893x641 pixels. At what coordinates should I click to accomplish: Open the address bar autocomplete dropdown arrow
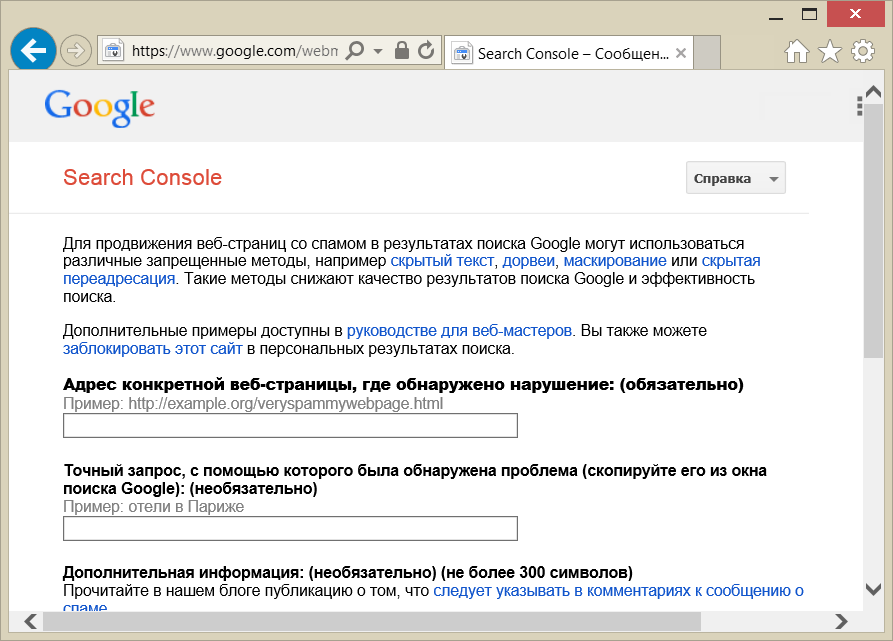pos(378,51)
